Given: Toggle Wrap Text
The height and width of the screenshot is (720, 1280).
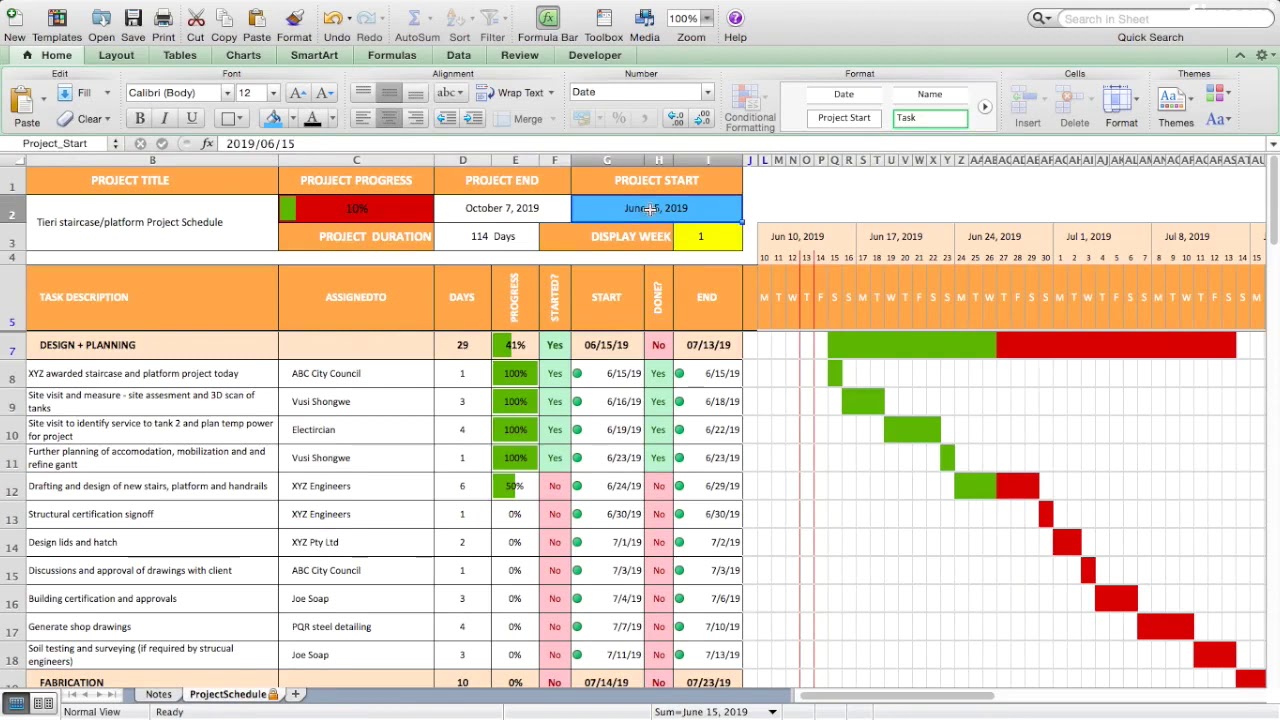Looking at the screenshot, I should tap(514, 93).
